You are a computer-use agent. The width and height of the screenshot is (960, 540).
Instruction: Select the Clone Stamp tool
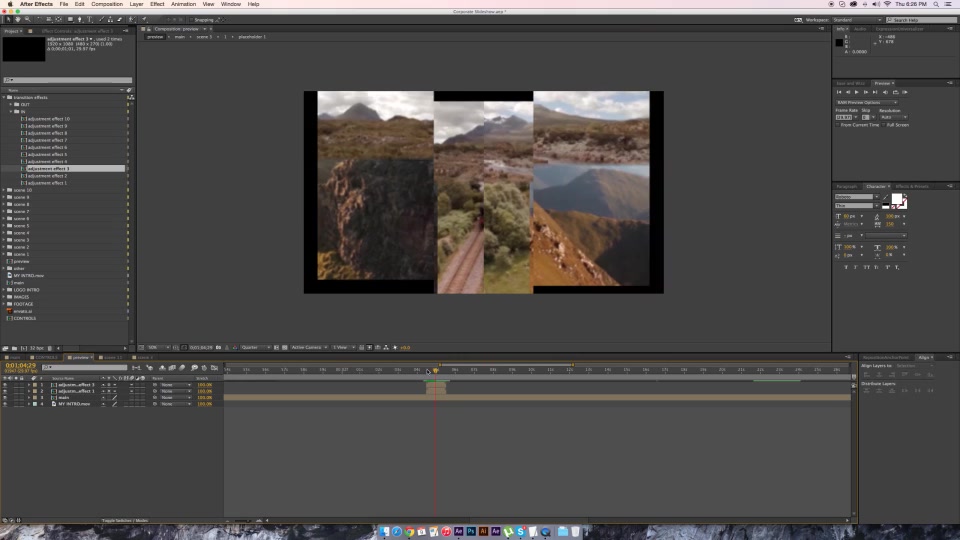pyautogui.click(x=110, y=20)
